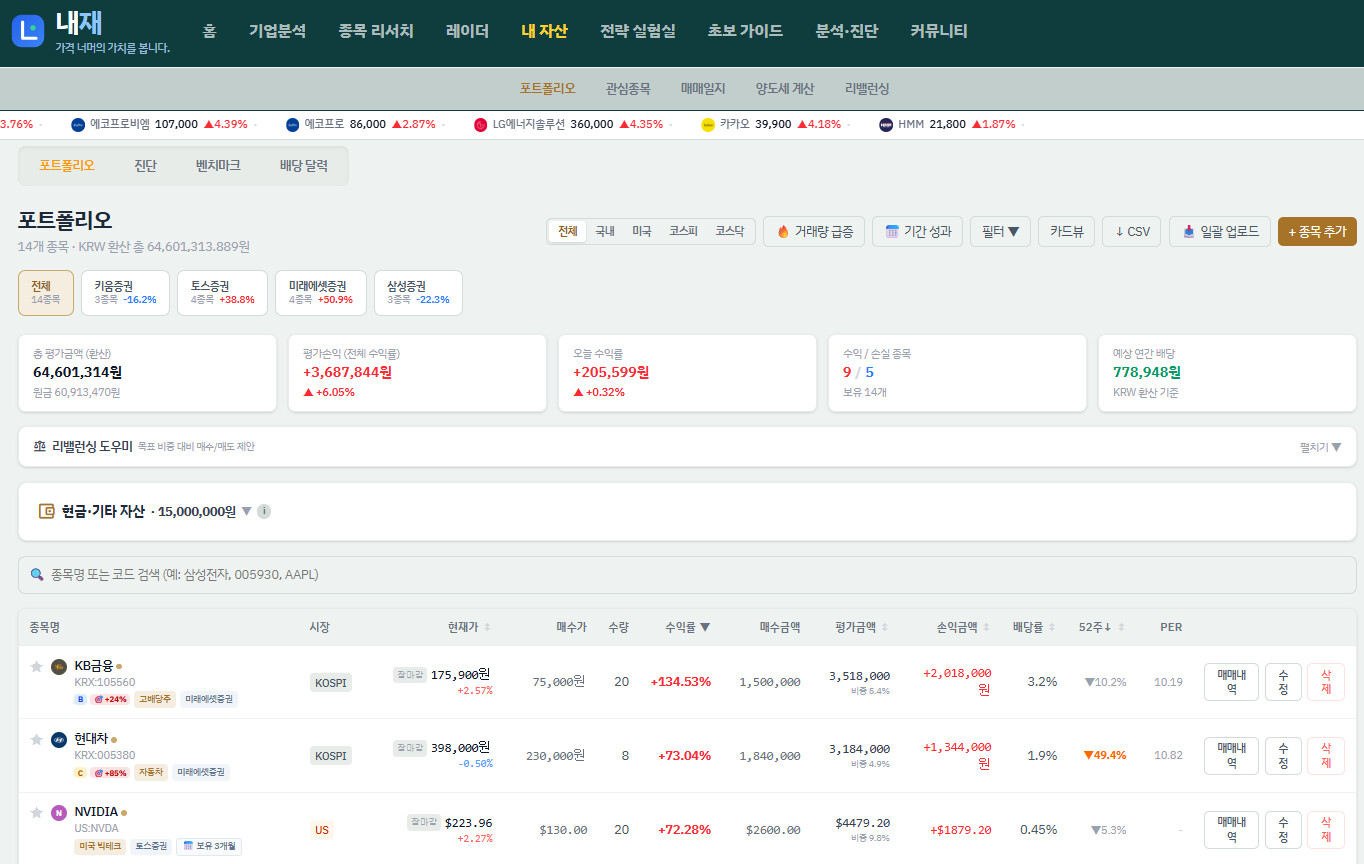Sort by 현재가 column sort arrows
This screenshot has width=1364, height=864.
pyautogui.click(x=487, y=627)
